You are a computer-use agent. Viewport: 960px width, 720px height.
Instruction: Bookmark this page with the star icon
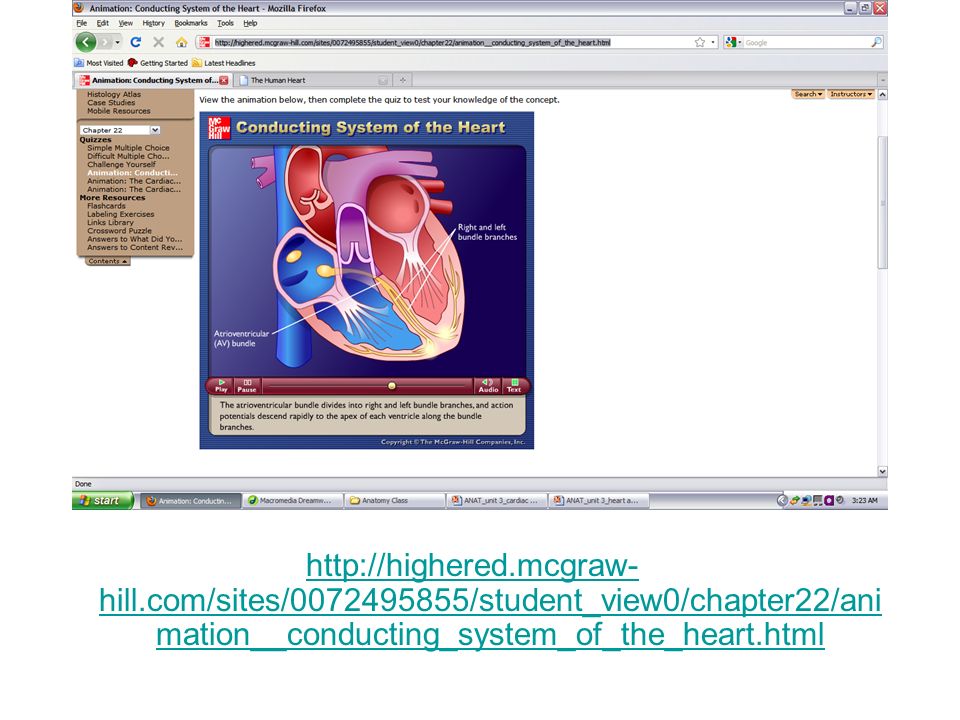click(700, 42)
